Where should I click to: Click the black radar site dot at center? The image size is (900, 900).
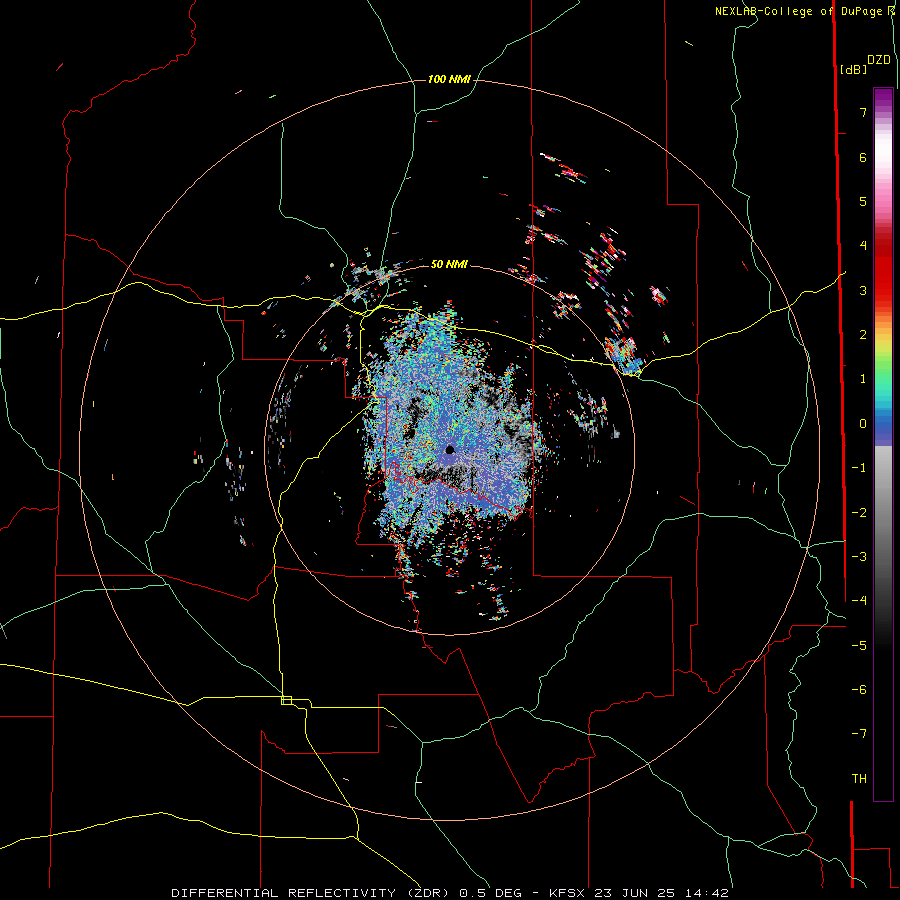point(450,449)
